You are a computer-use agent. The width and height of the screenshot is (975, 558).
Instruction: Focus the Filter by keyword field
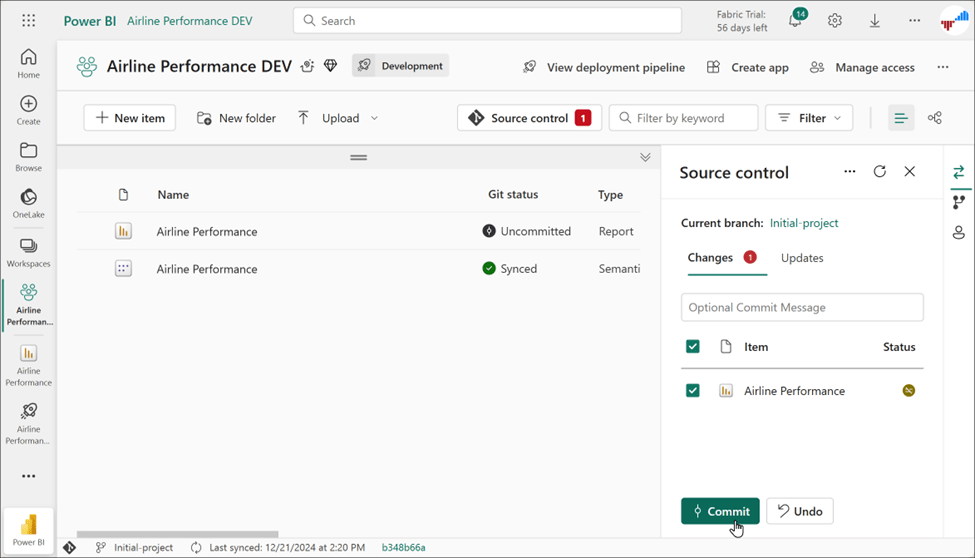683,118
